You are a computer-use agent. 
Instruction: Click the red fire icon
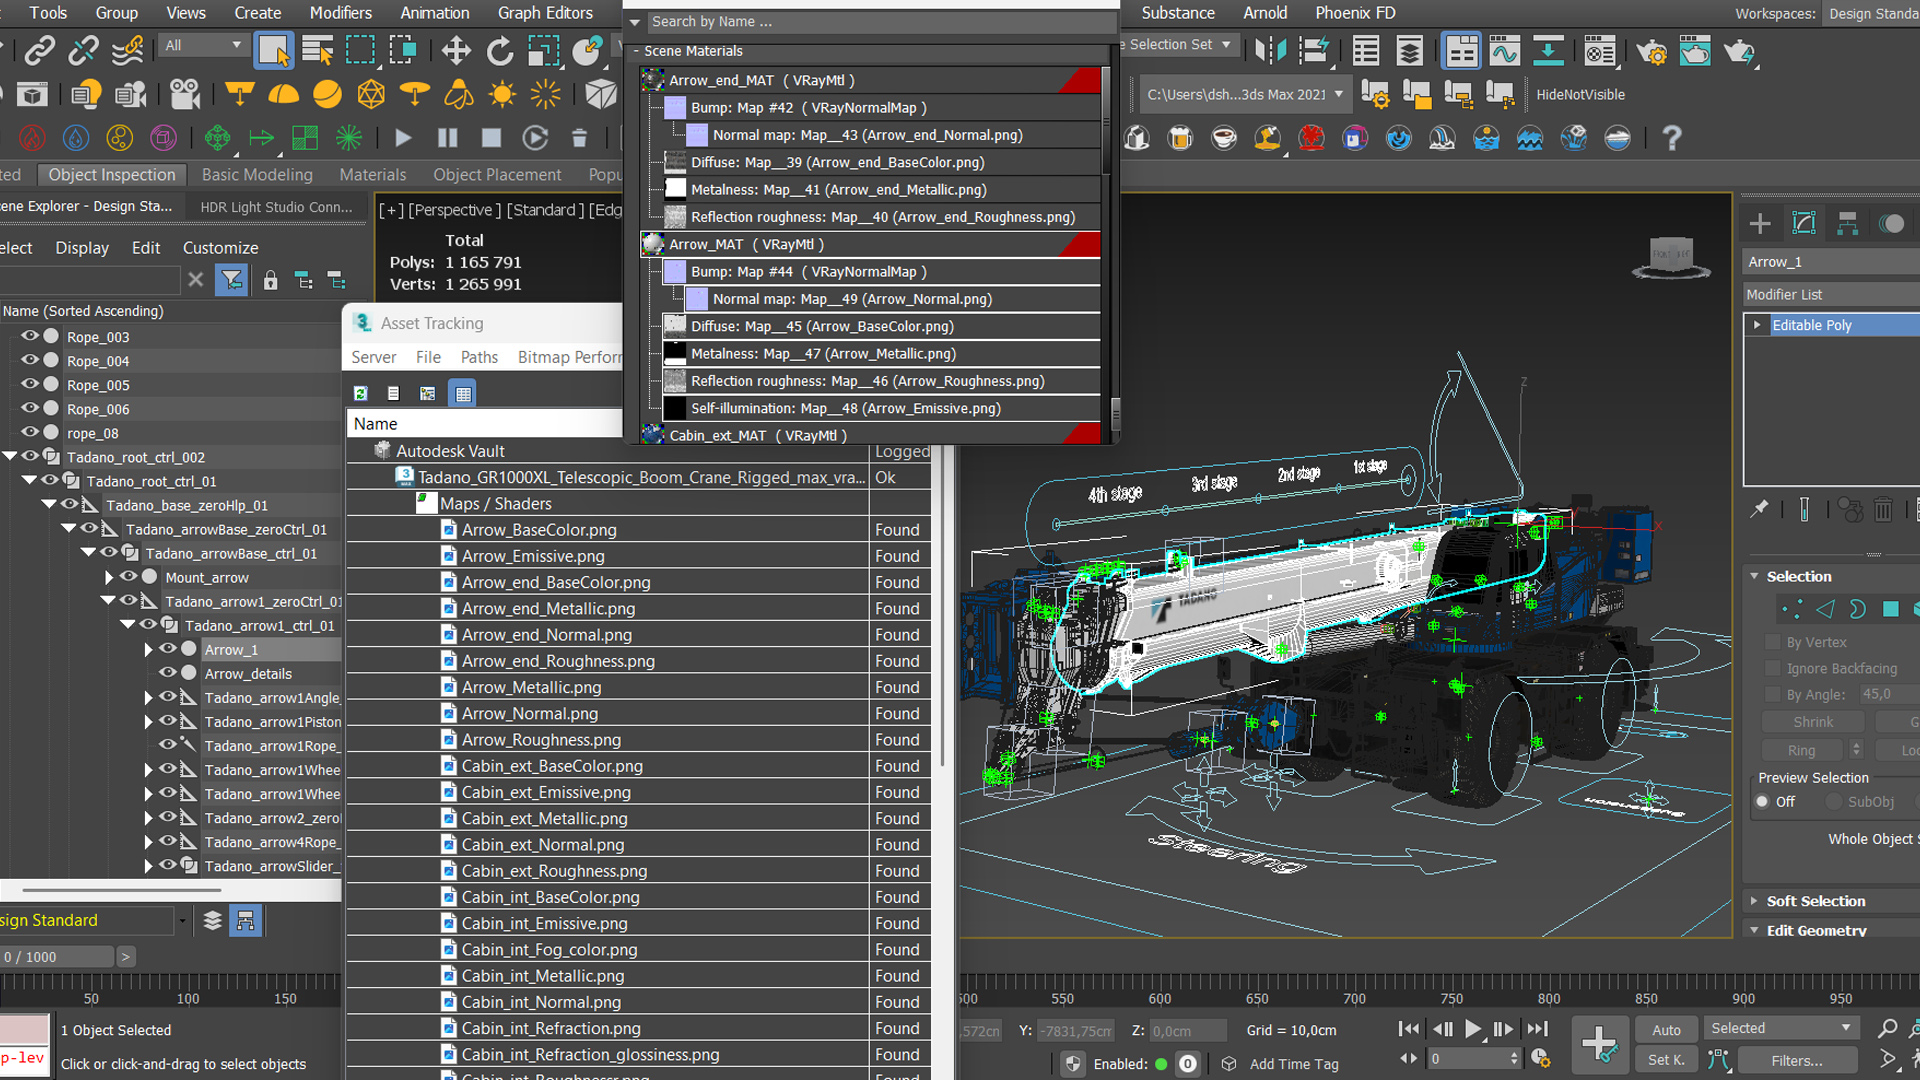32,138
